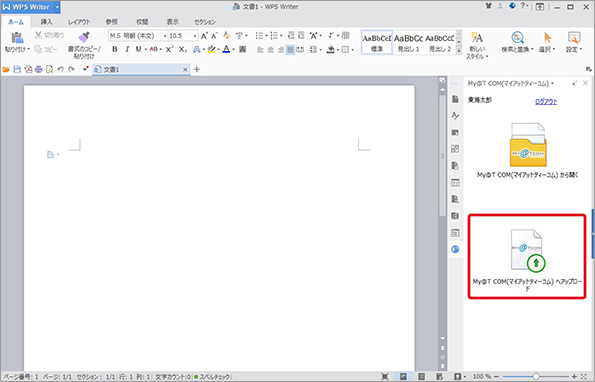Toggle Justify paragraph alignment

click(290, 49)
